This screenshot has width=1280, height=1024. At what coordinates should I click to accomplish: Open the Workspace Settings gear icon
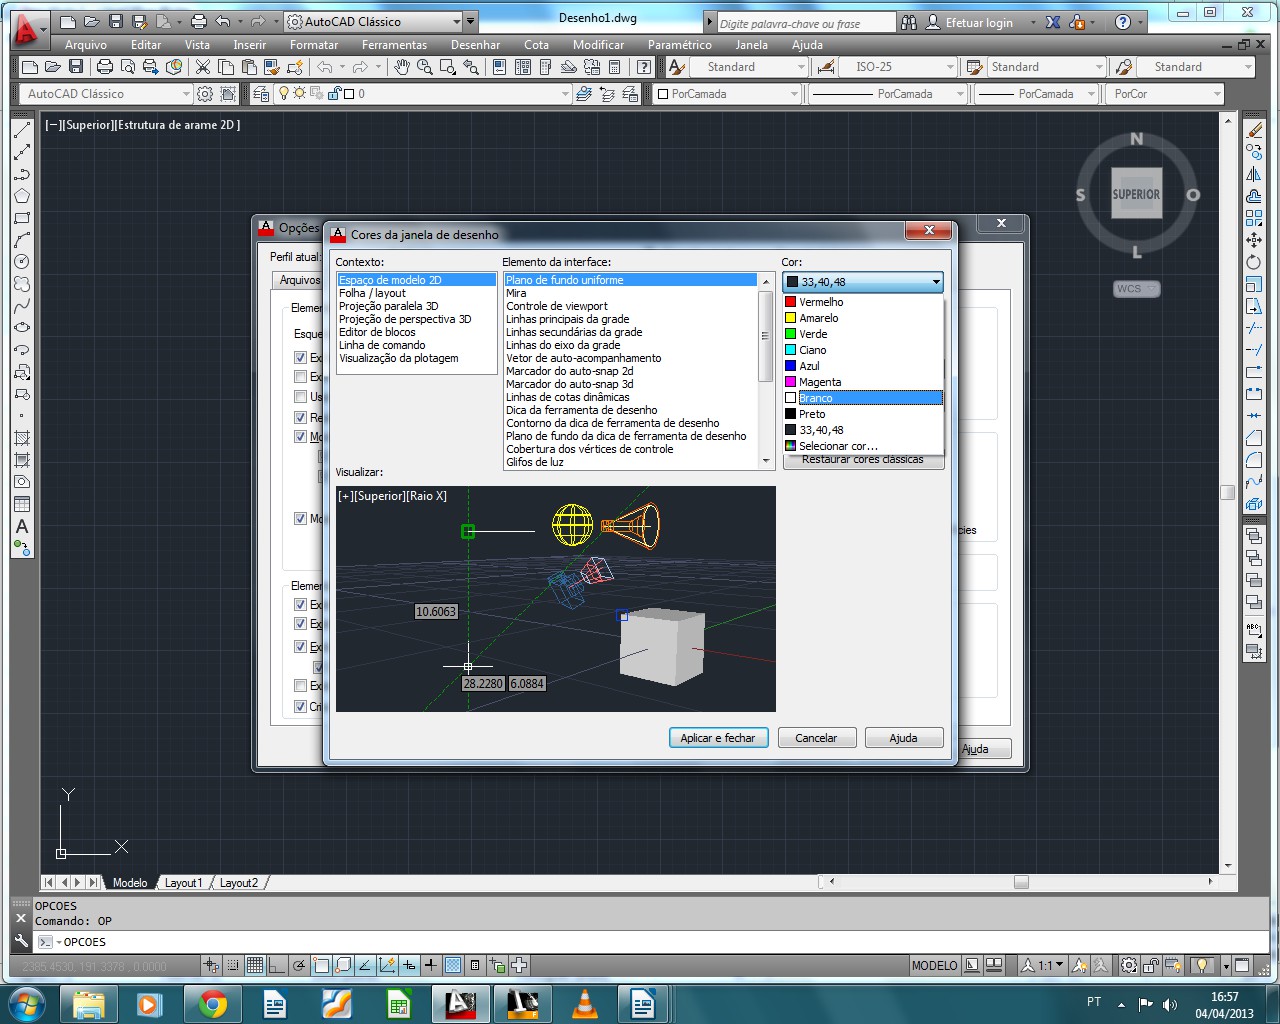[x=205, y=94]
